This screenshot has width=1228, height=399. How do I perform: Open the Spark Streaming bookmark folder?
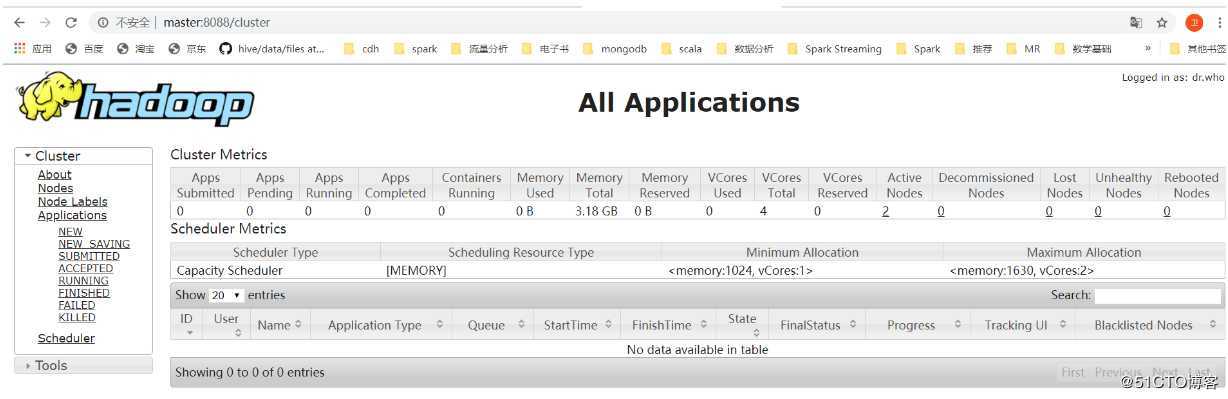pos(835,48)
